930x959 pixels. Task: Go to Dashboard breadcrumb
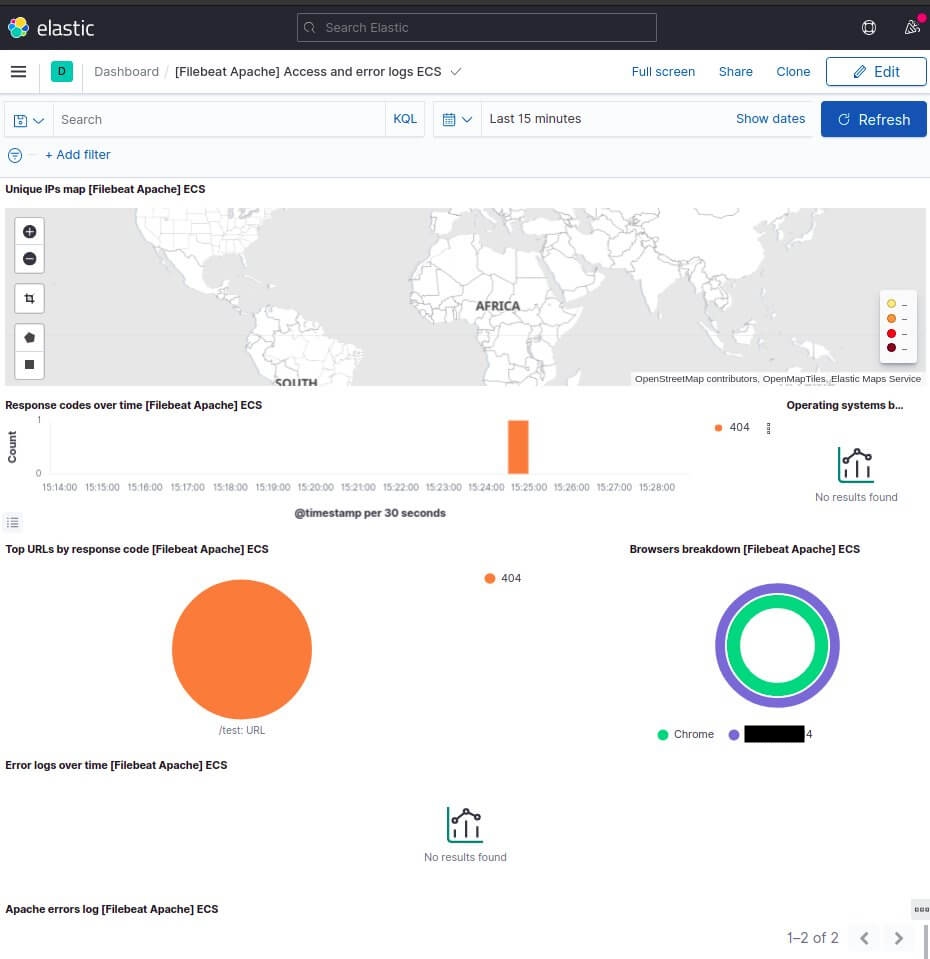[x=126, y=72]
